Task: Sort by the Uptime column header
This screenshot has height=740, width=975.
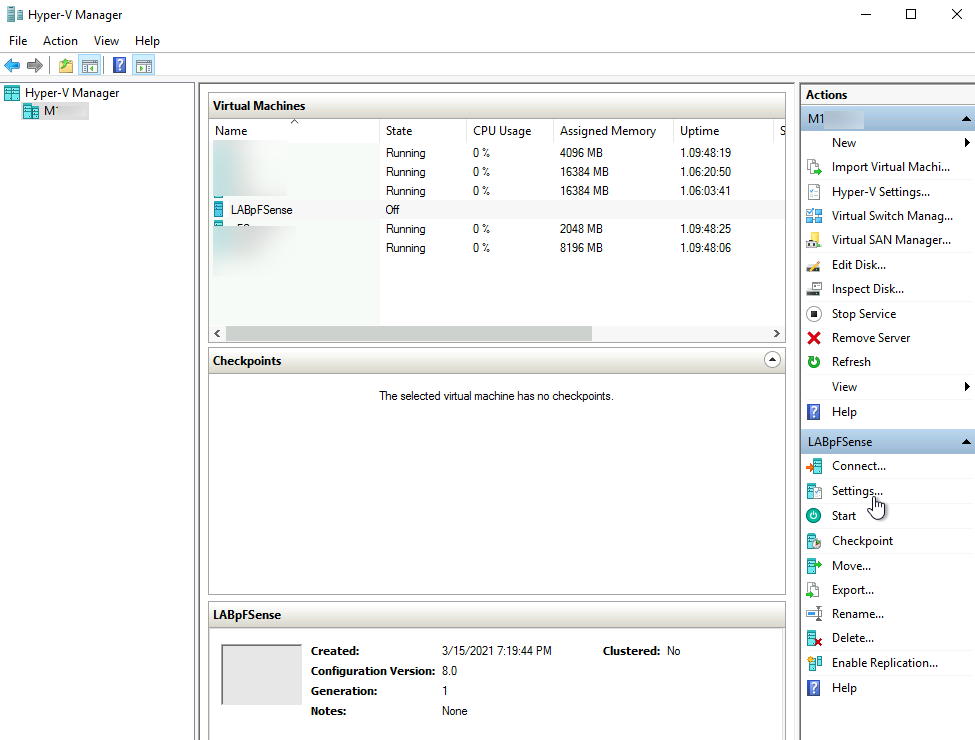Action: coord(724,131)
